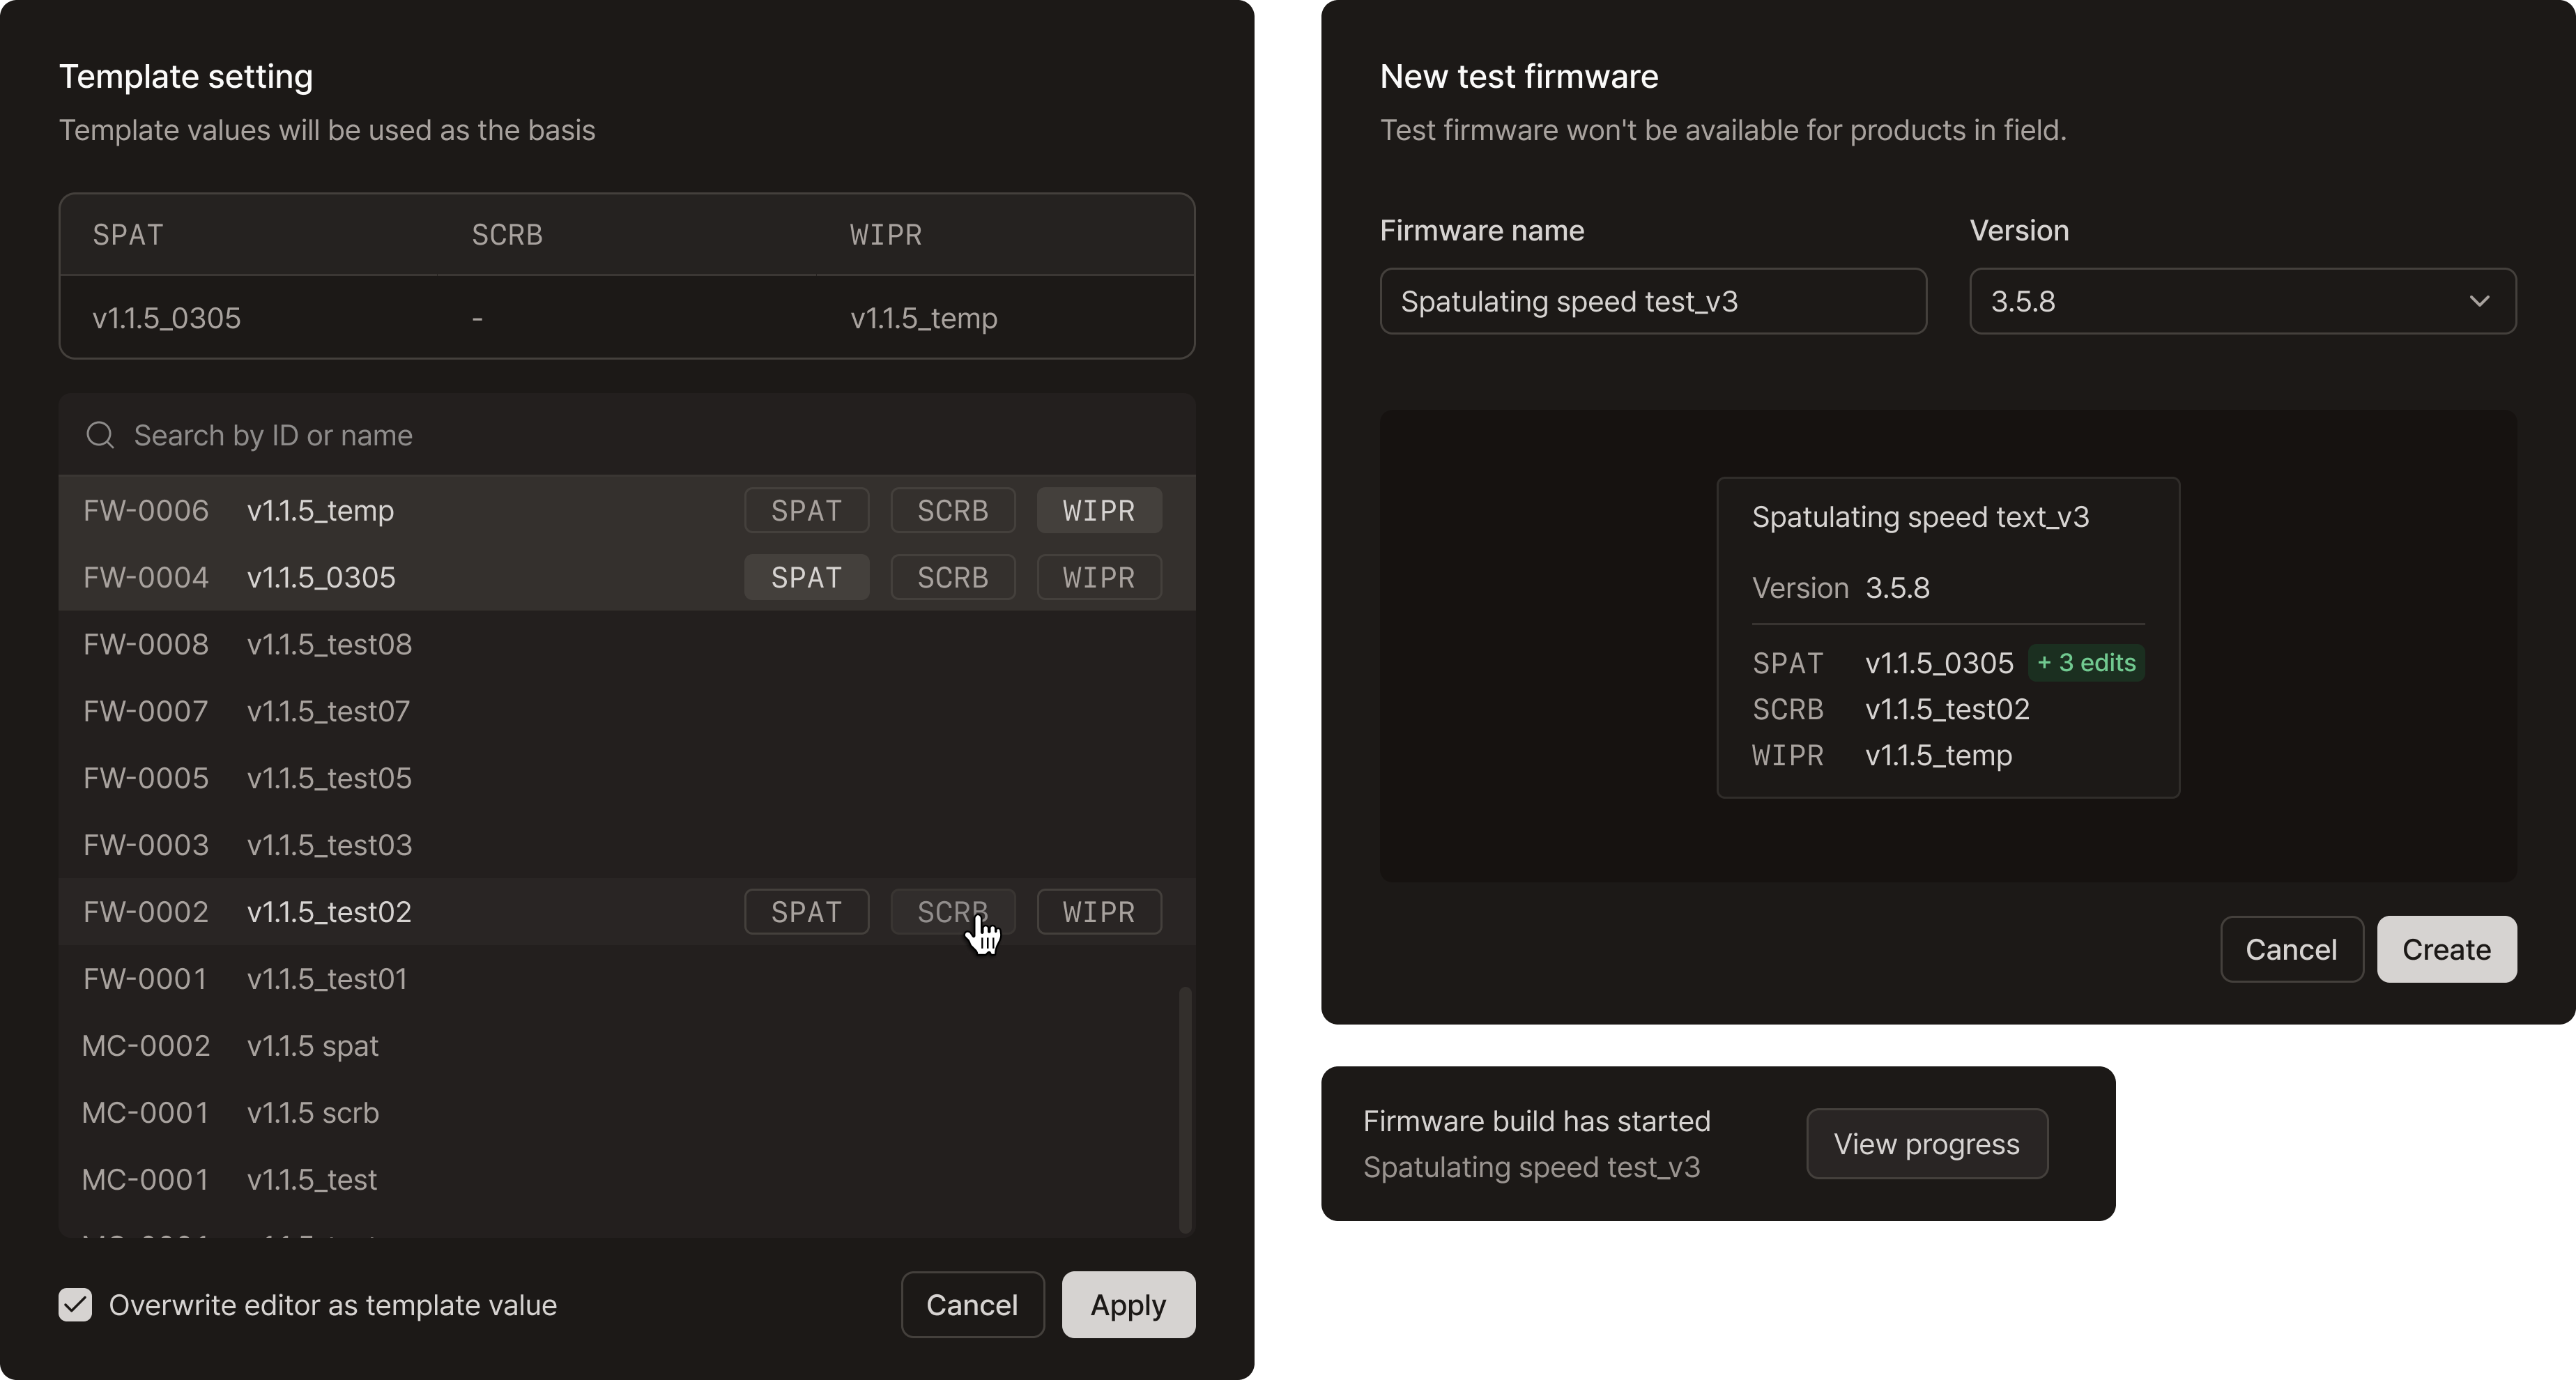Toggle Overwrite editor as template value checkbox
2576x1380 pixels.
(x=76, y=1304)
